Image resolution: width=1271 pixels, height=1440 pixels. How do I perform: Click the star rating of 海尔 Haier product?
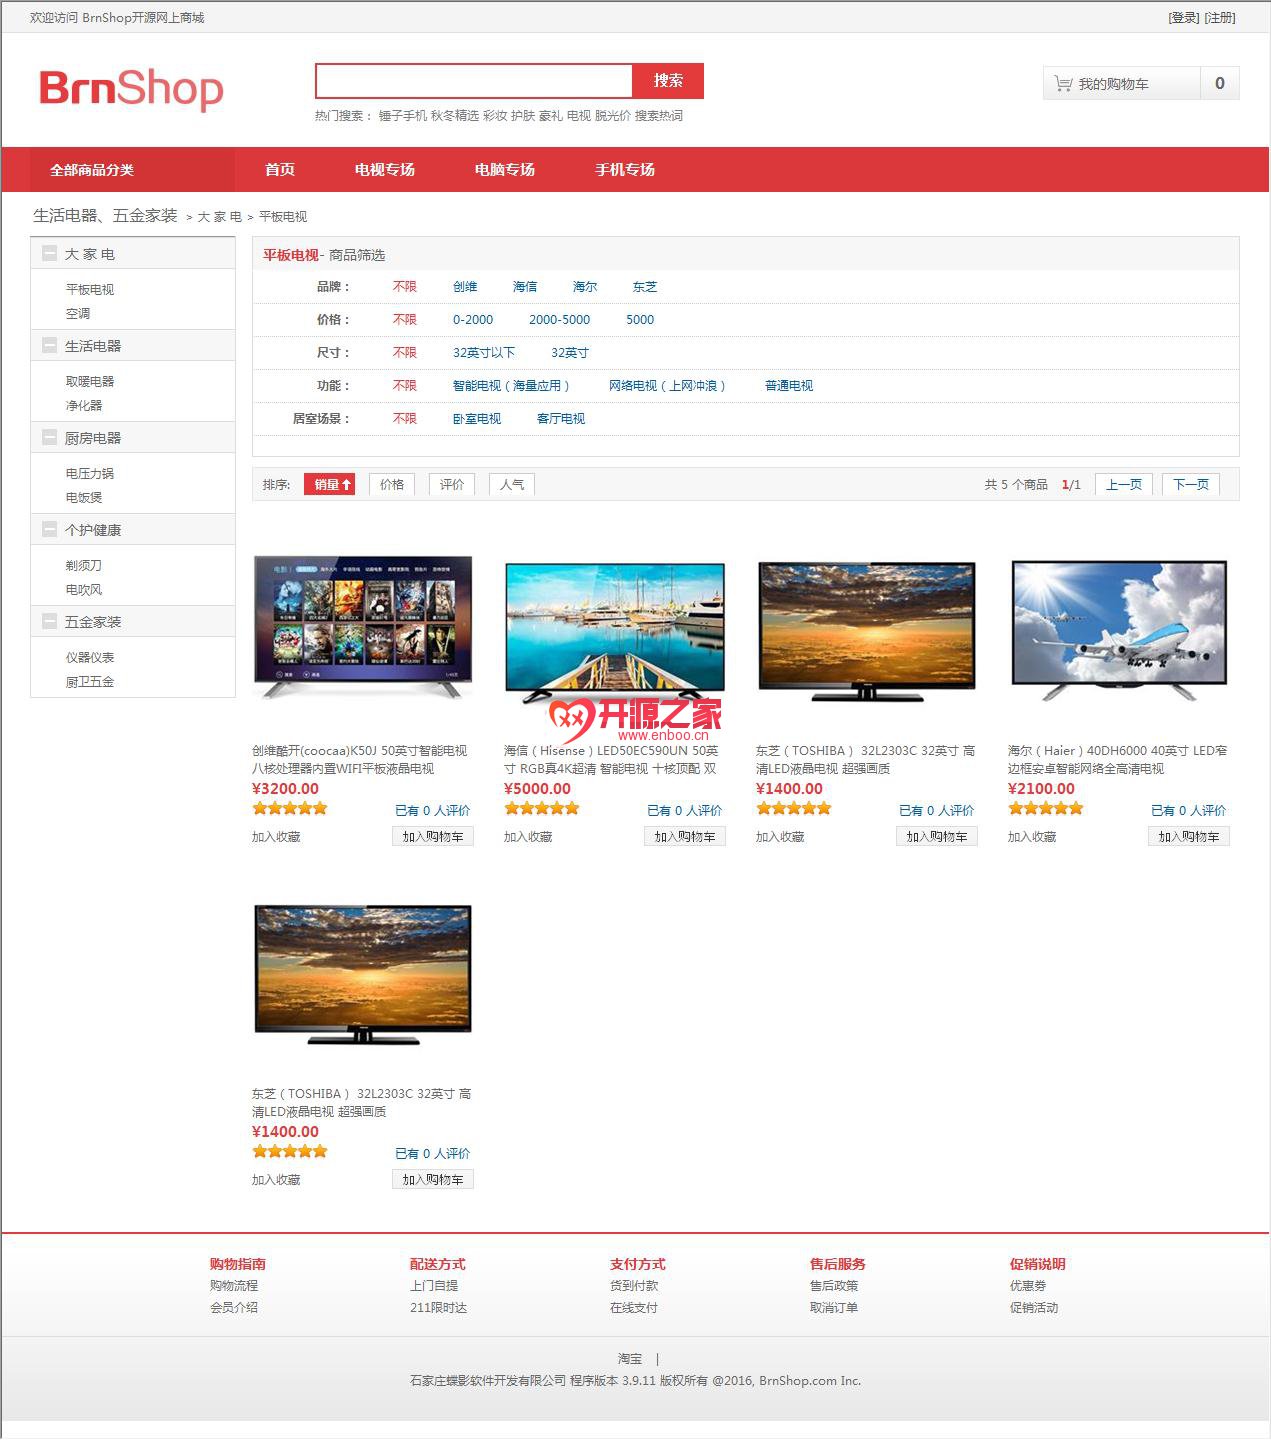pos(1046,809)
